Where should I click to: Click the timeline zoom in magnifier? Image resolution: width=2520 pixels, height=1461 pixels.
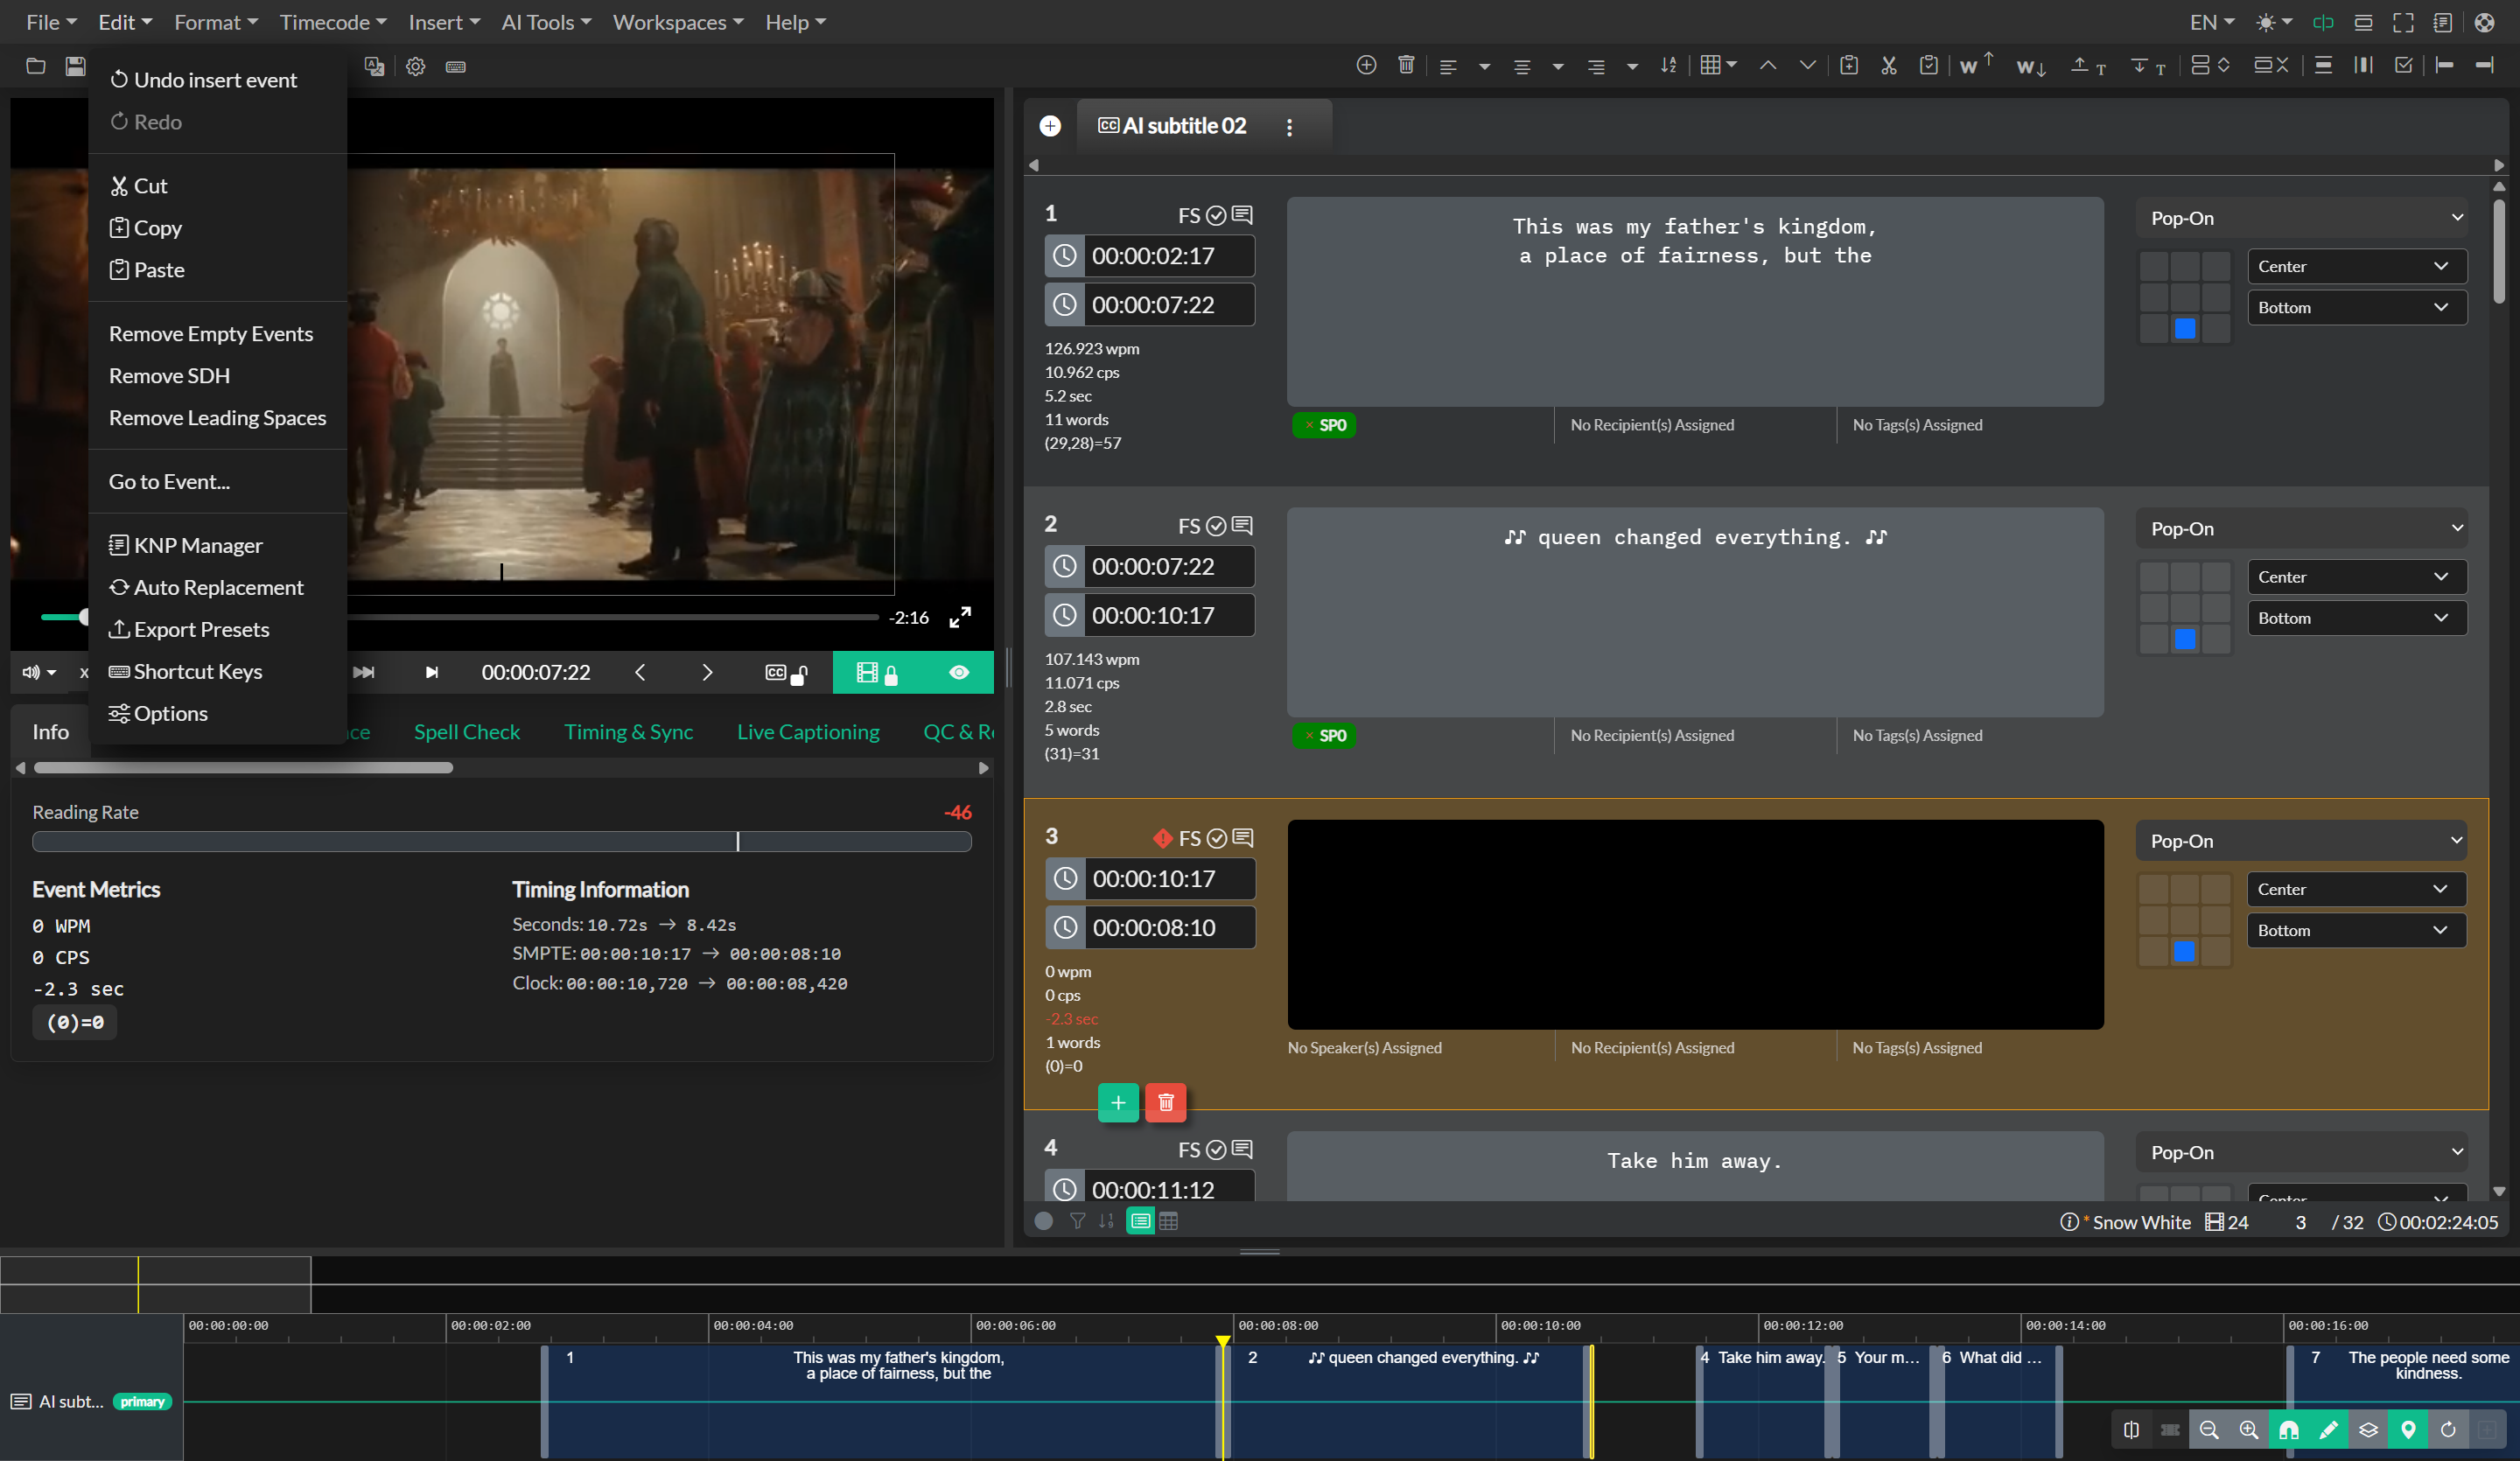tap(2249, 1429)
